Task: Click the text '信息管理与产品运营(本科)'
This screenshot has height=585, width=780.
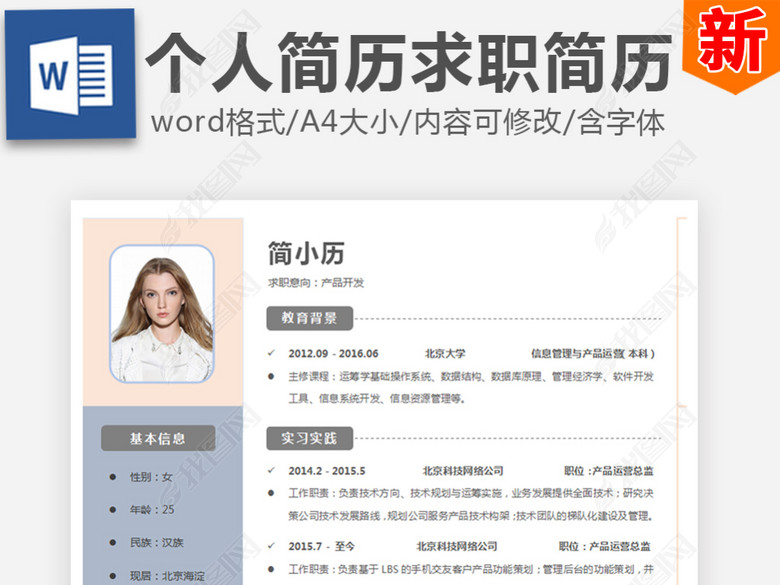Action: (x=593, y=354)
